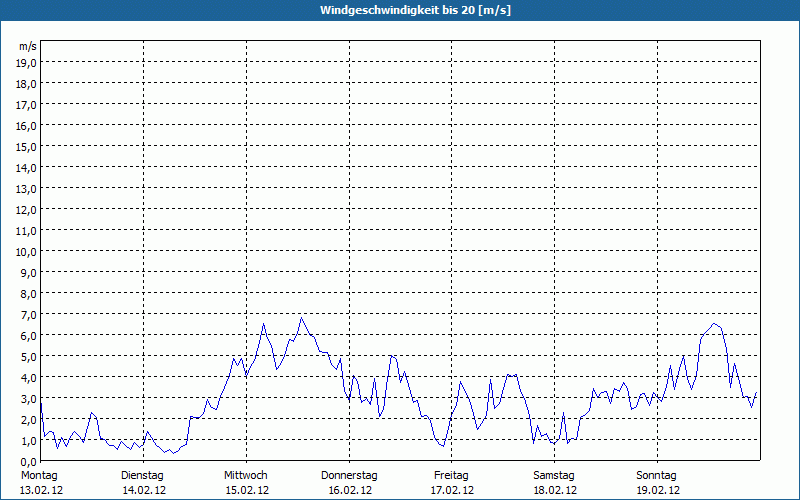The height and width of the screenshot is (500, 800).
Task: Click the '7,0' y-axis label
Action: coord(29,315)
